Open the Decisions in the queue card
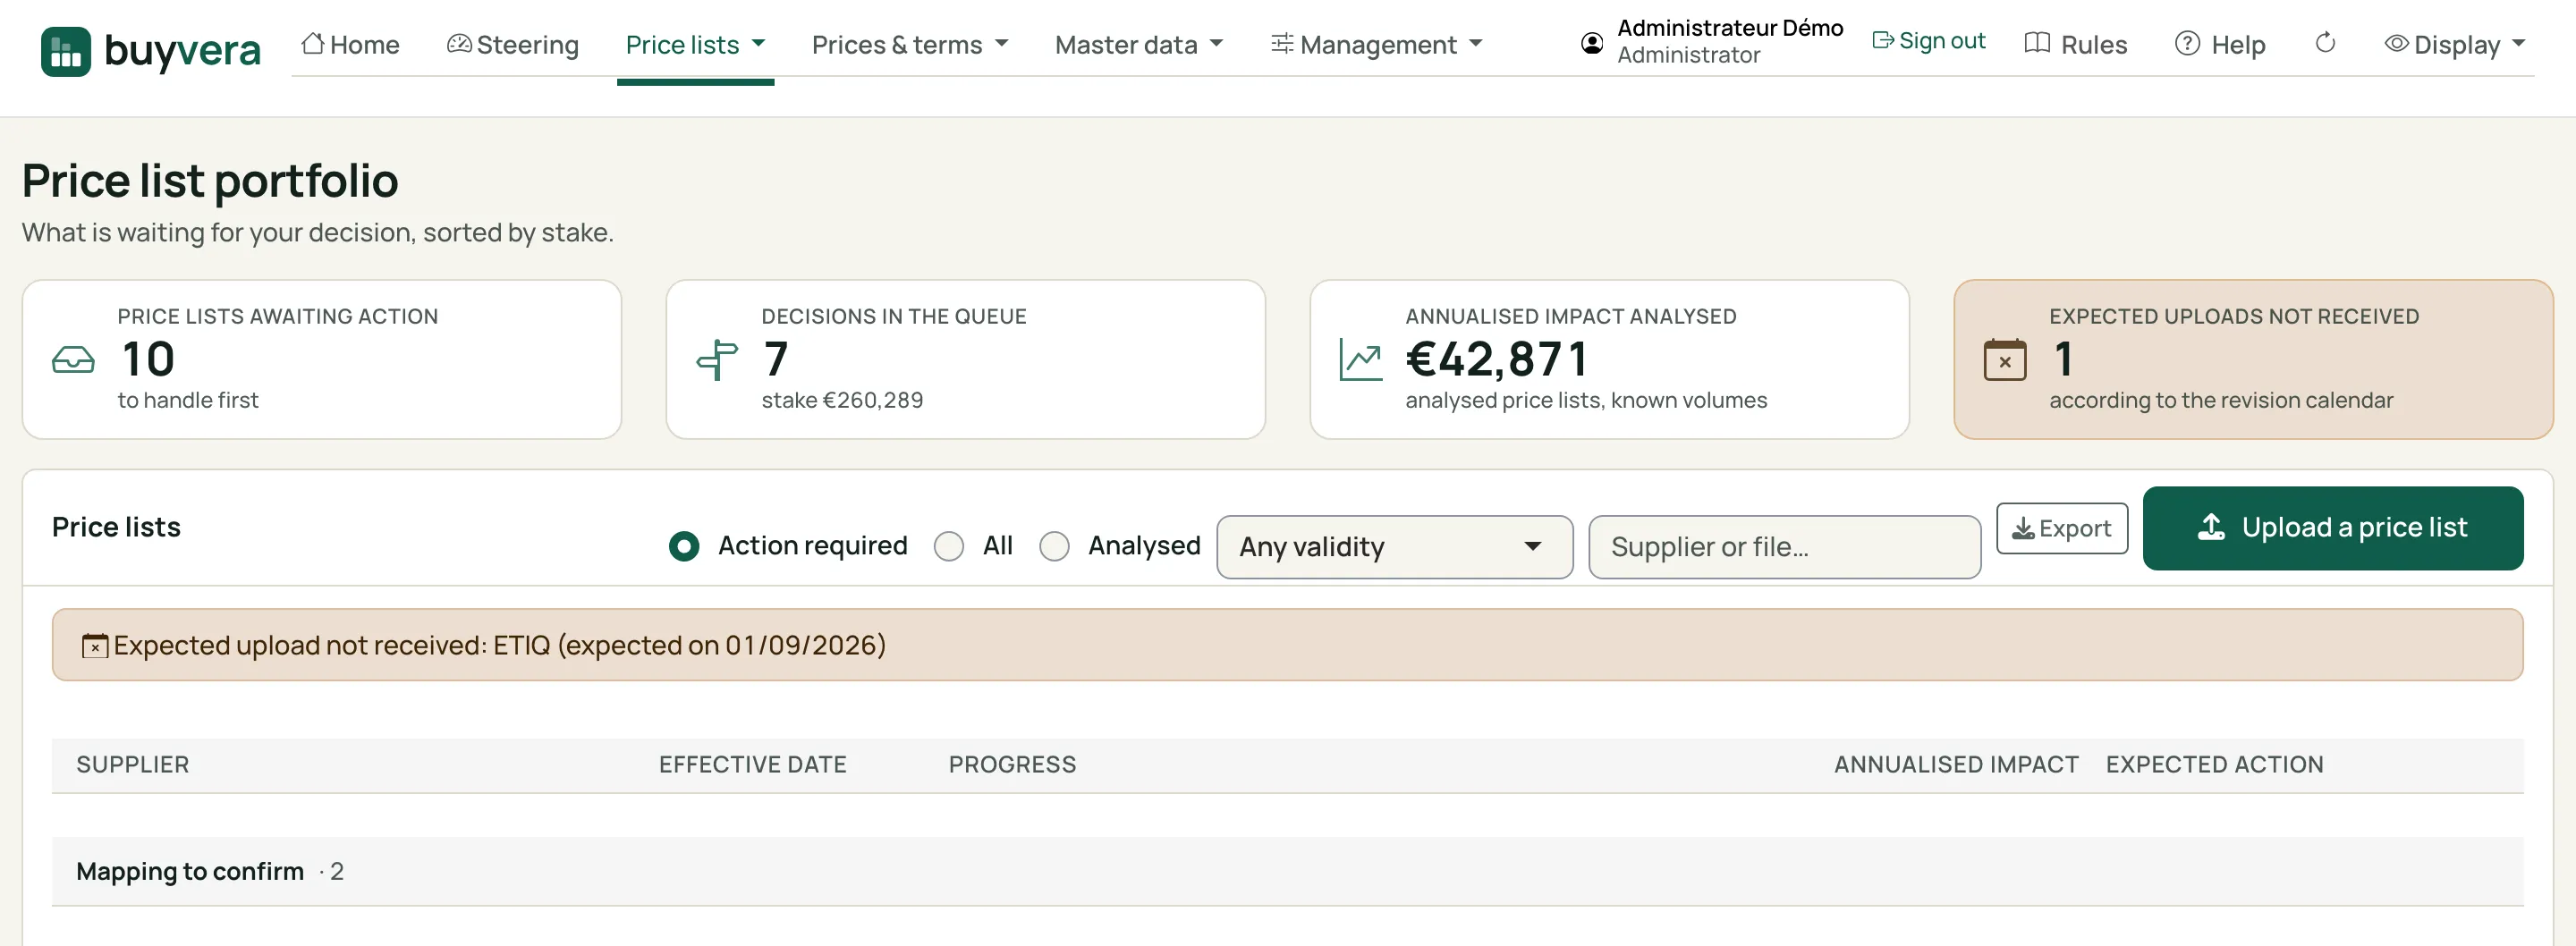 coord(965,359)
